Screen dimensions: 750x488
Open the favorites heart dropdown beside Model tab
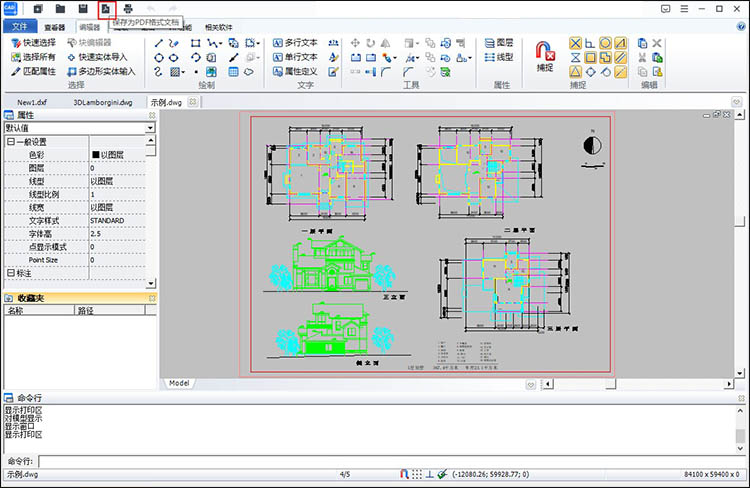point(530,385)
